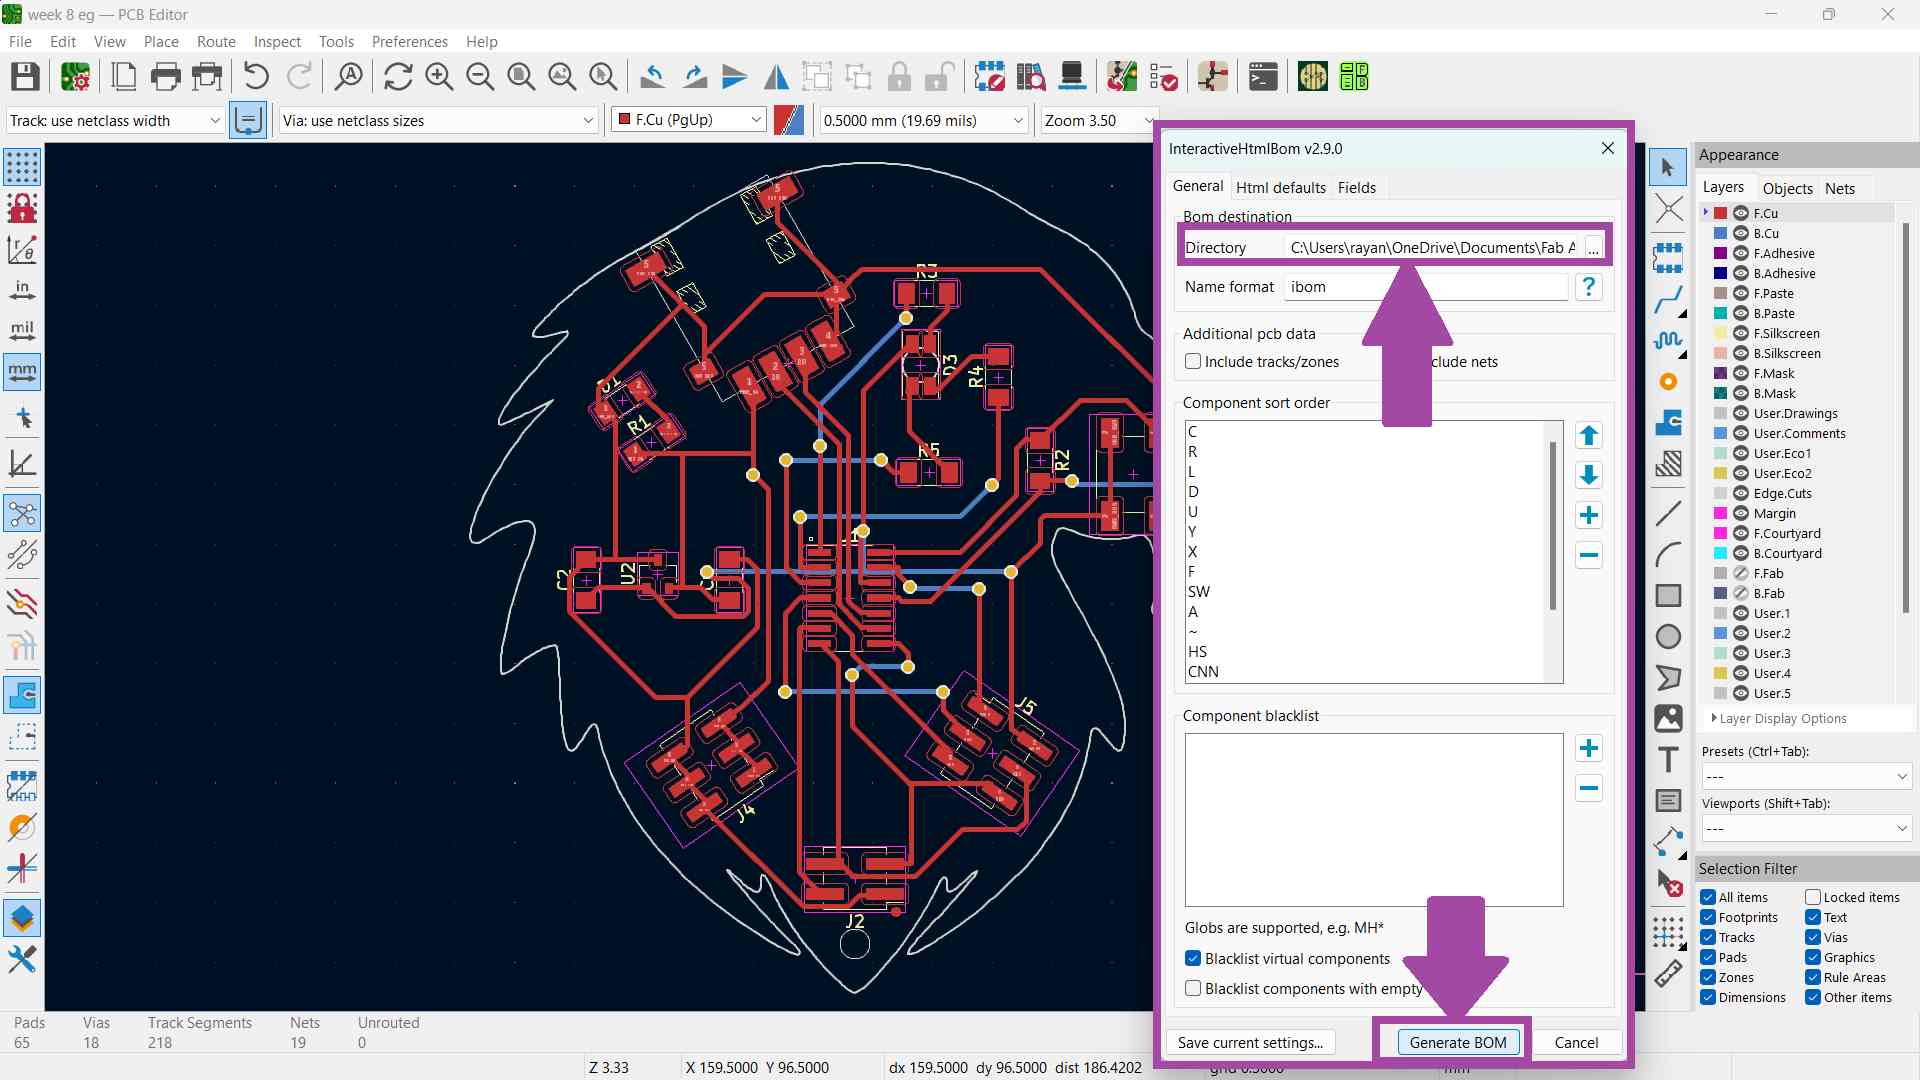Click the Save board icon
The width and height of the screenshot is (1920, 1080).
(25, 77)
